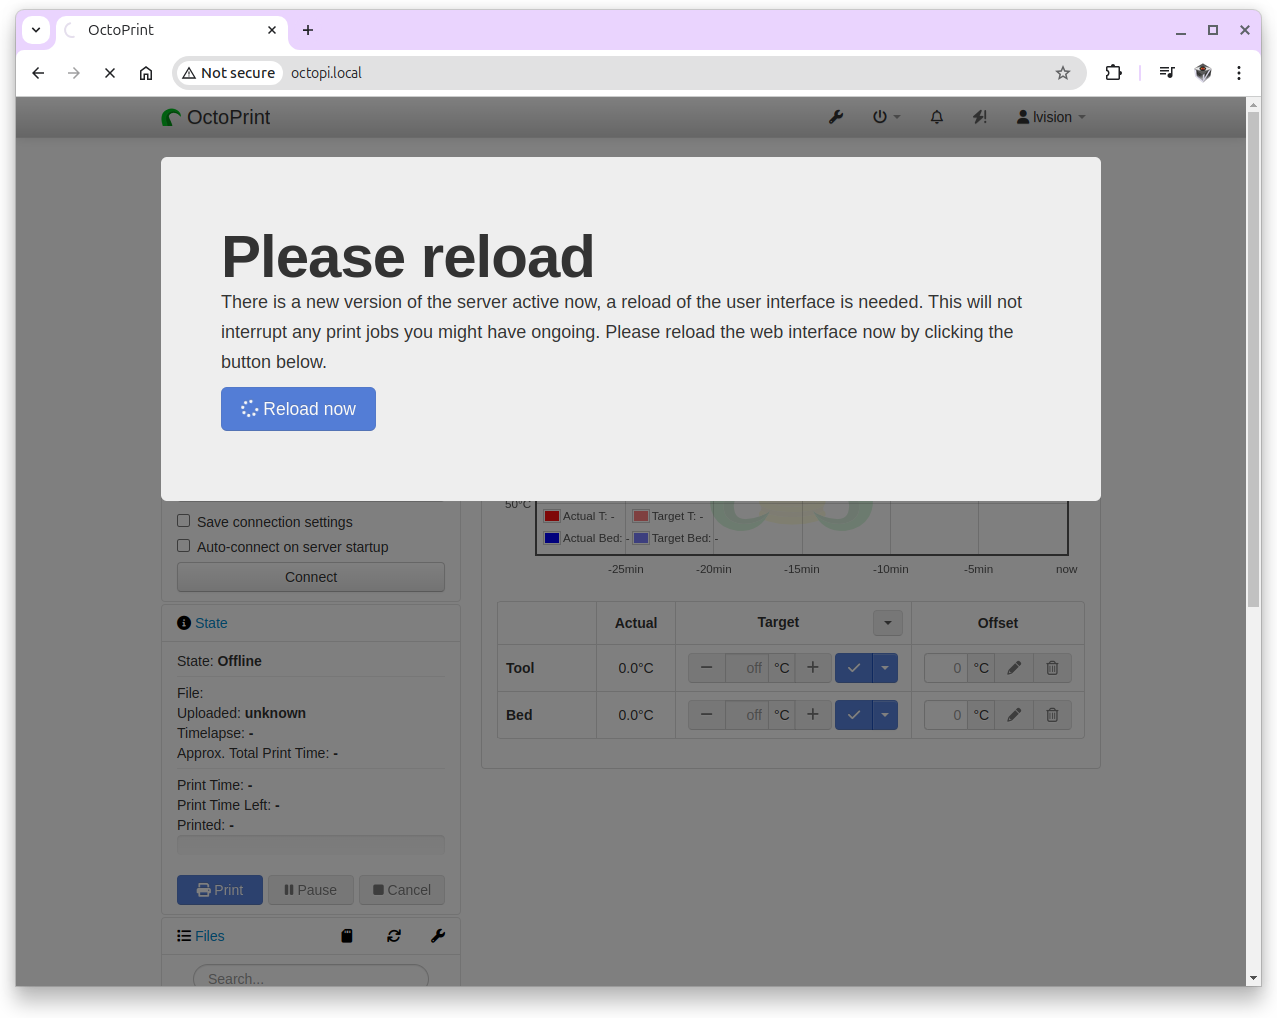Image resolution: width=1277 pixels, height=1018 pixels.
Task: Toggle Actual Bed legend blue swatch
Action: coord(552,538)
